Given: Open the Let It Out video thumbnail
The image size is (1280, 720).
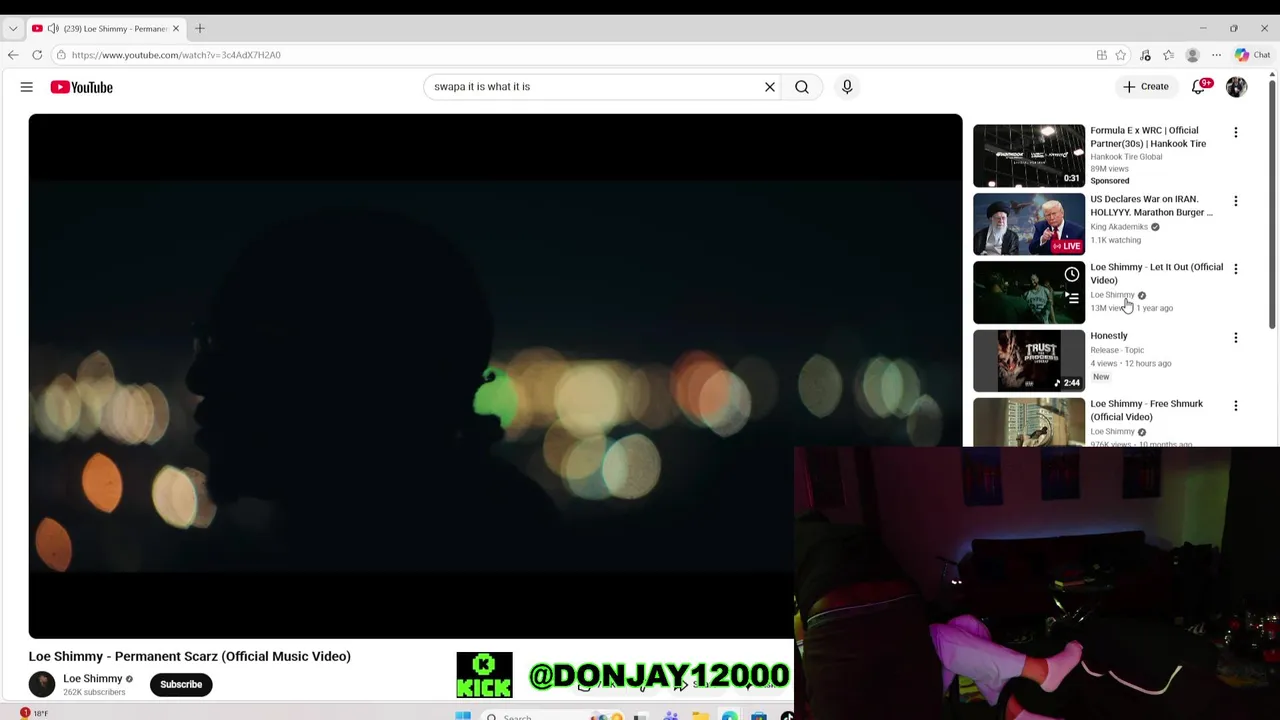Looking at the screenshot, I should [1029, 292].
